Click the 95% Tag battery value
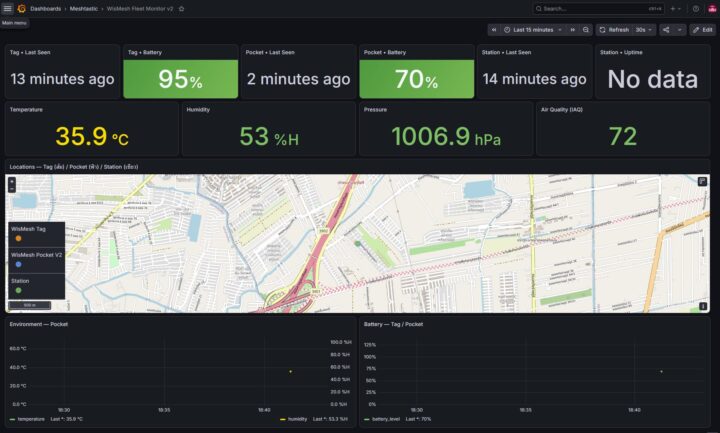 click(x=180, y=79)
